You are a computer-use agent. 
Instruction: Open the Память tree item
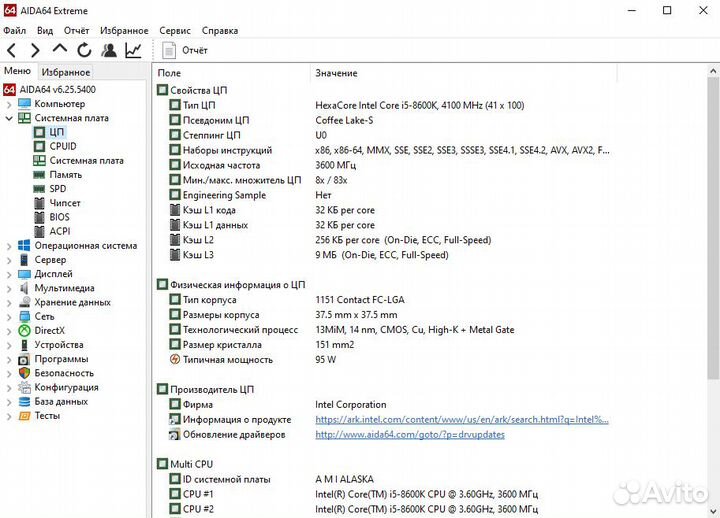coord(58,175)
